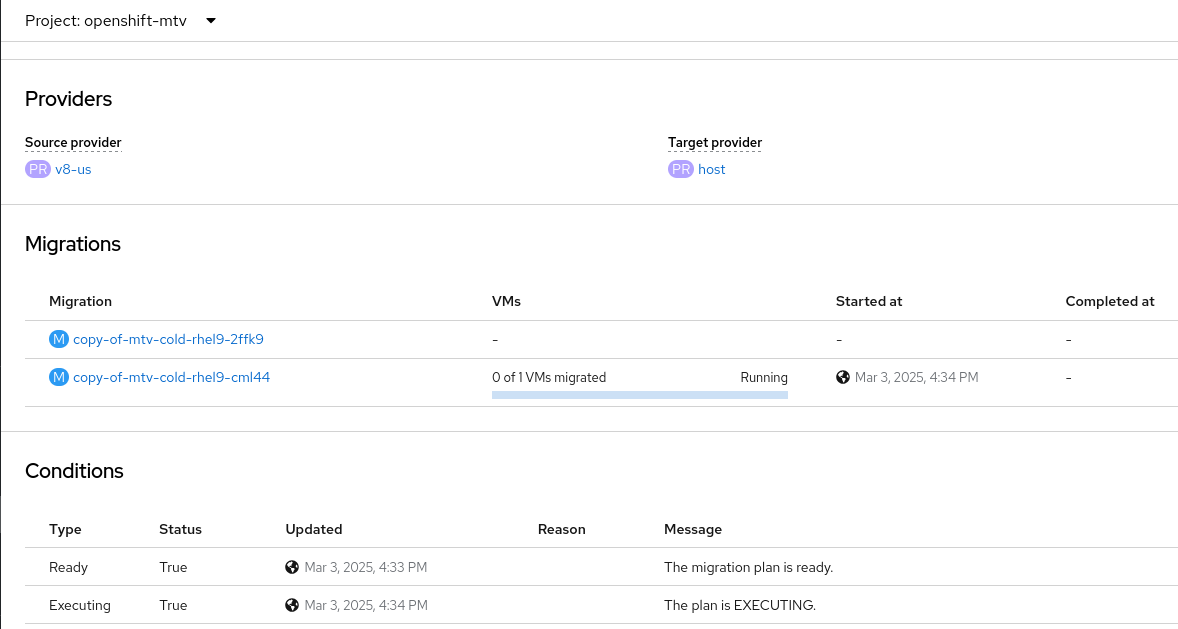1178x629 pixels.
Task: Click the PR badge next to v8-us
Action: 37,169
